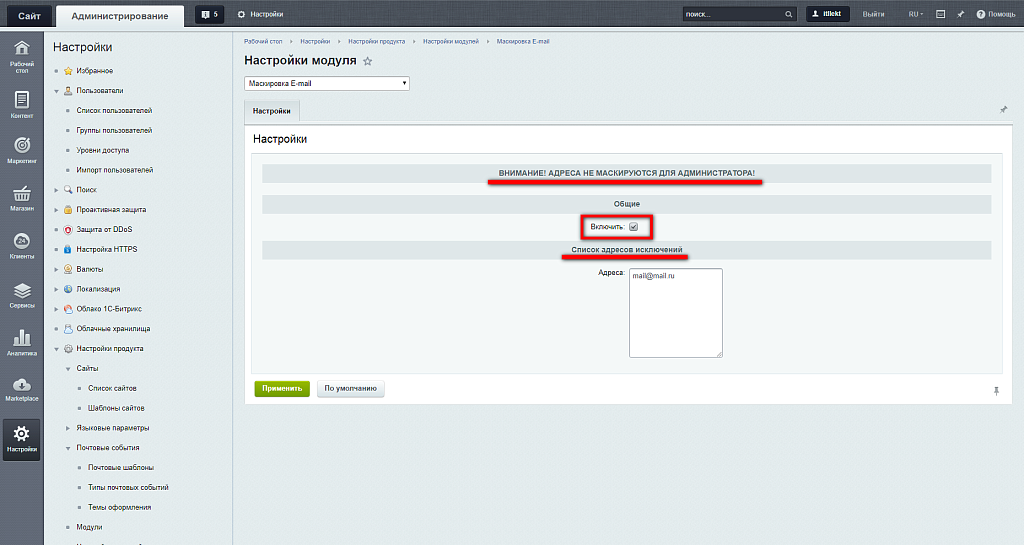This screenshot has width=1024, height=545.
Task: Switch to the Сайт tab
Action: 29,15
